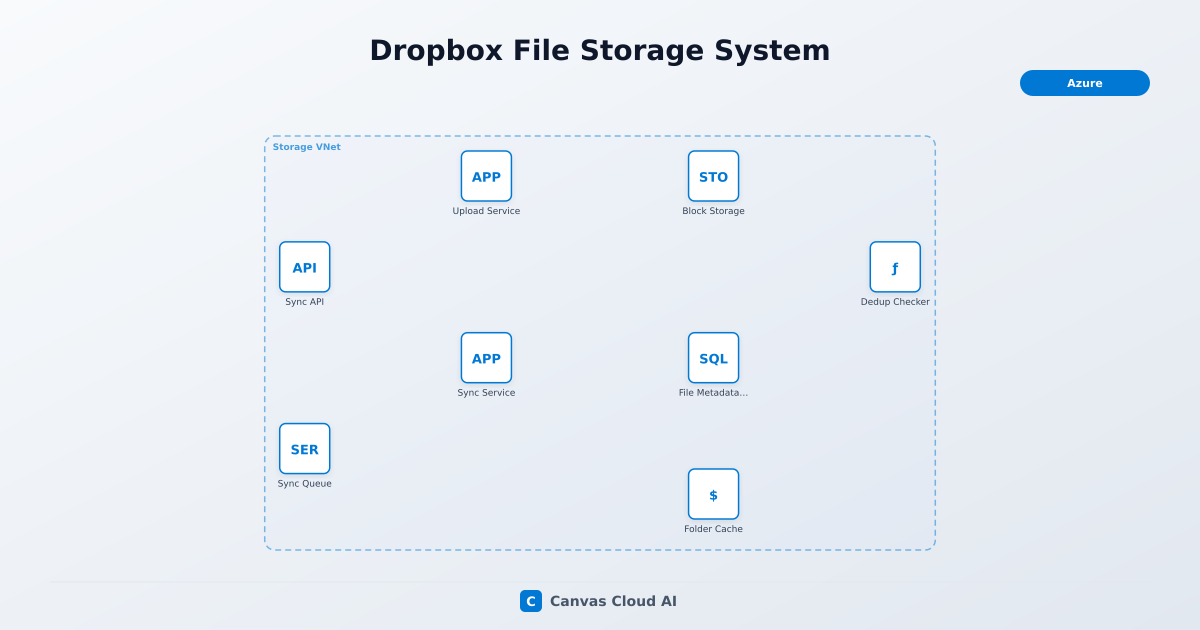Click the Folder Cache icon

(x=713, y=494)
